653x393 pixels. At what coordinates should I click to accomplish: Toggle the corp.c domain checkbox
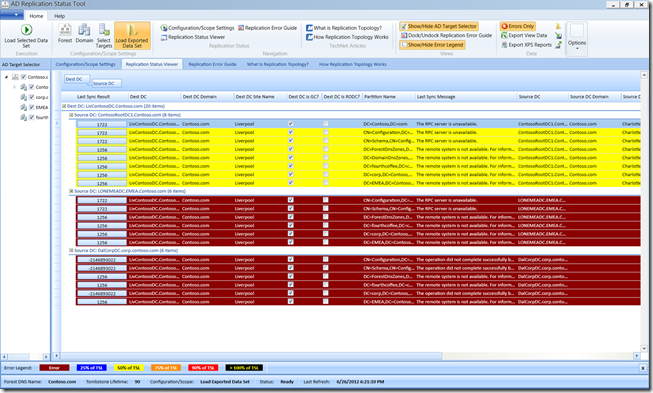pyautogui.click(x=32, y=97)
